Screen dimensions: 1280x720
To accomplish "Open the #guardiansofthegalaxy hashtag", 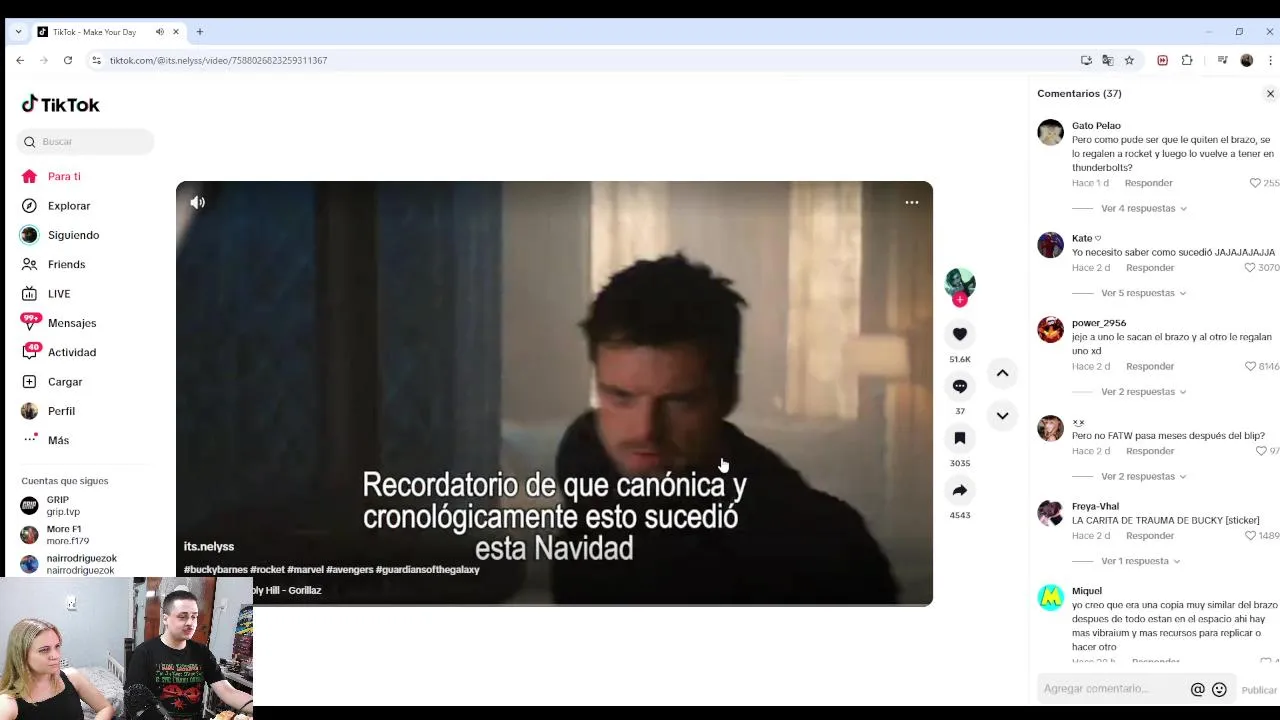I will pos(428,570).
